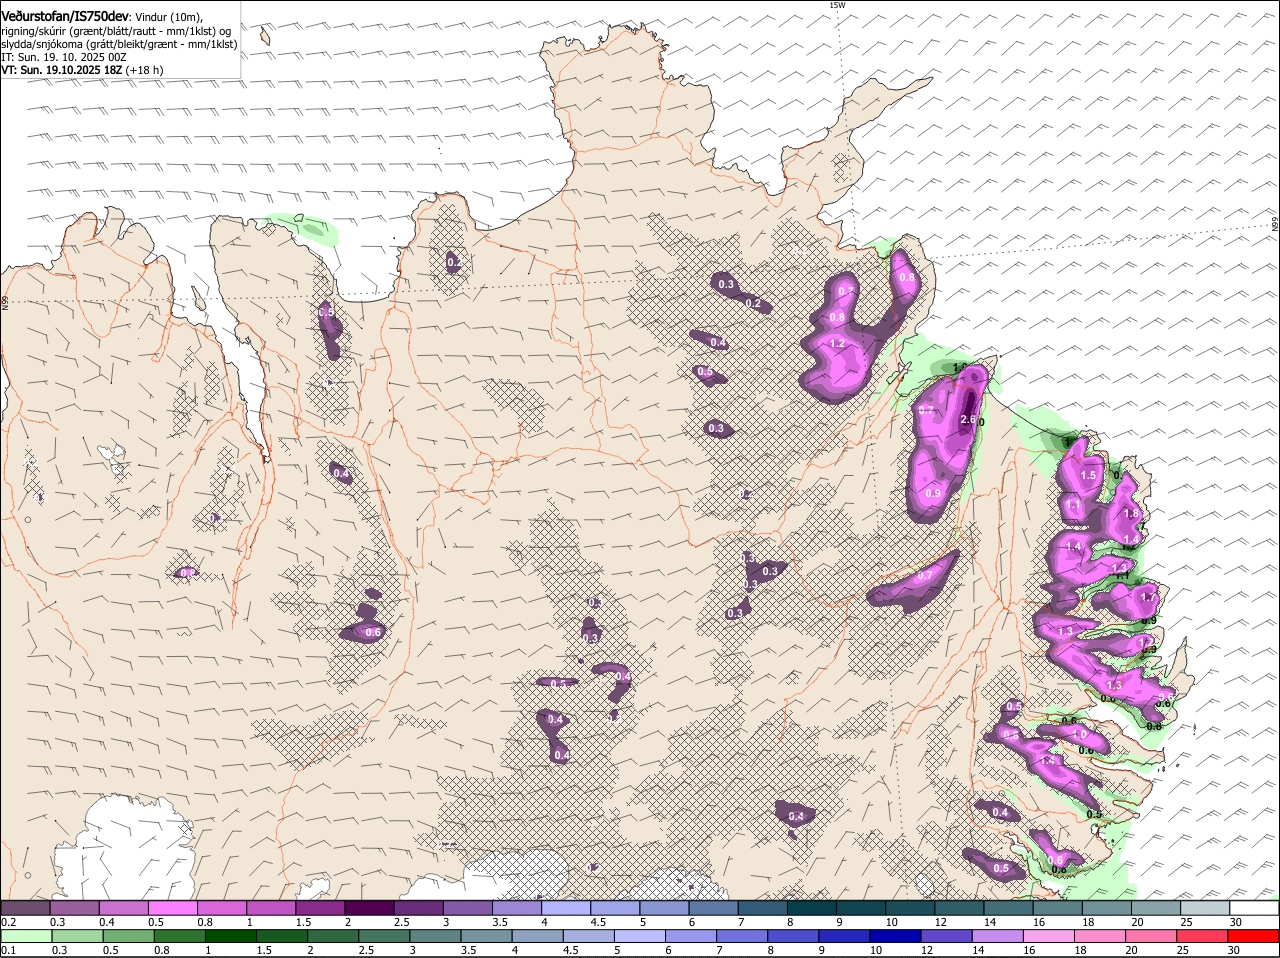
Task: Pick top legend swatch between 3 and 3.5
Action: 467,908
